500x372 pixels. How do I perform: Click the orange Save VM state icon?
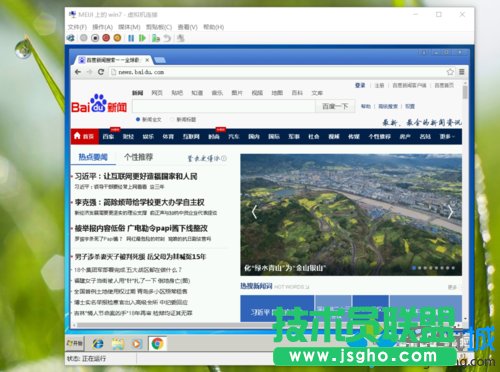[x=117, y=38]
